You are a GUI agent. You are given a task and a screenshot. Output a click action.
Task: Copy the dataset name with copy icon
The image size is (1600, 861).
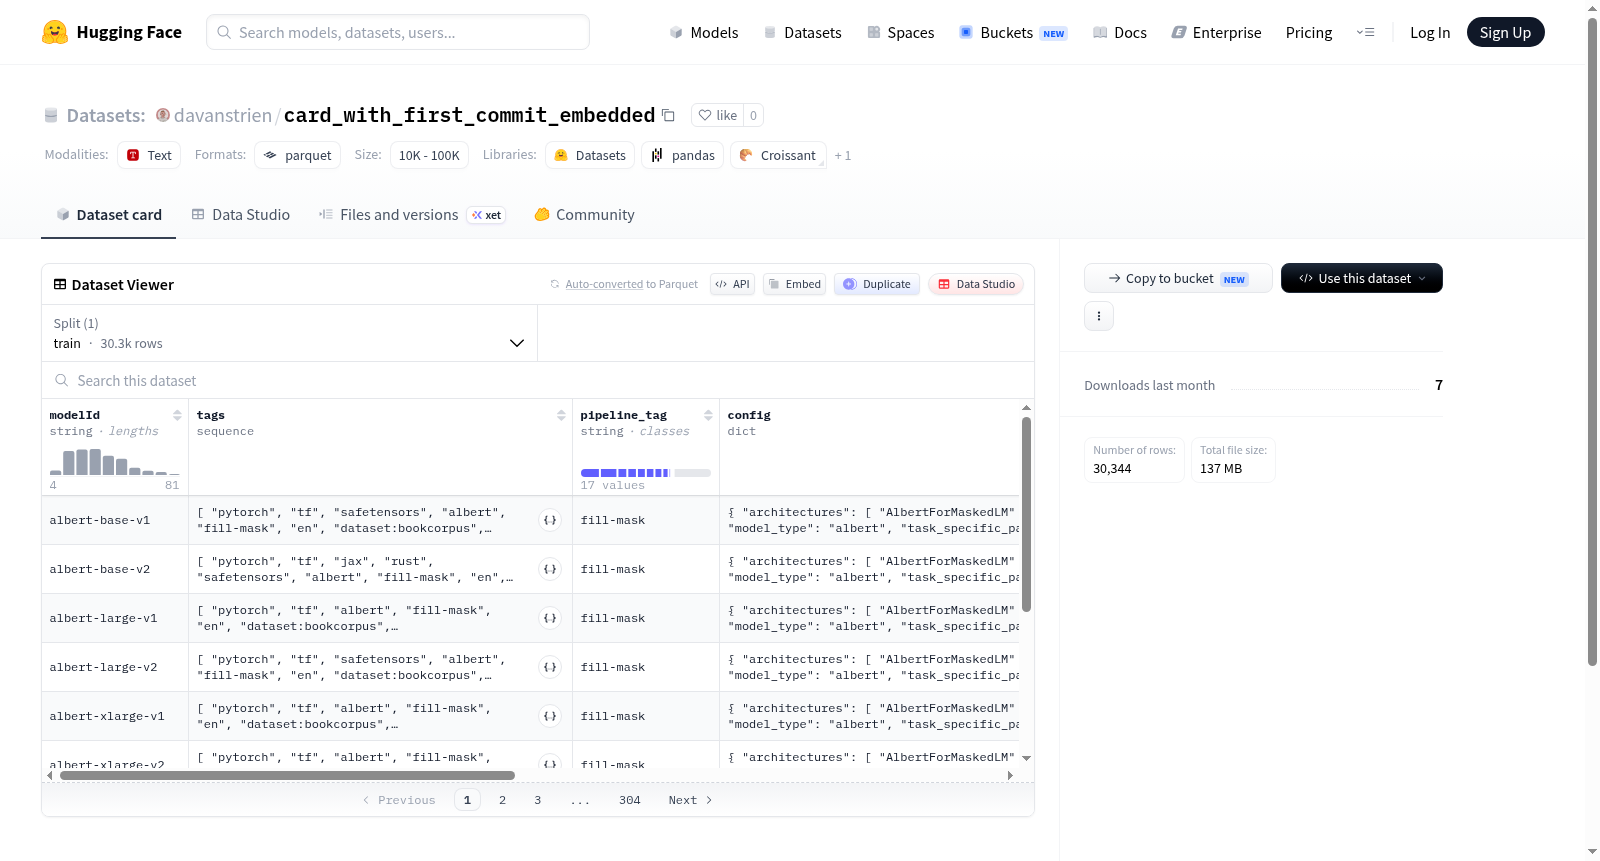tap(668, 115)
